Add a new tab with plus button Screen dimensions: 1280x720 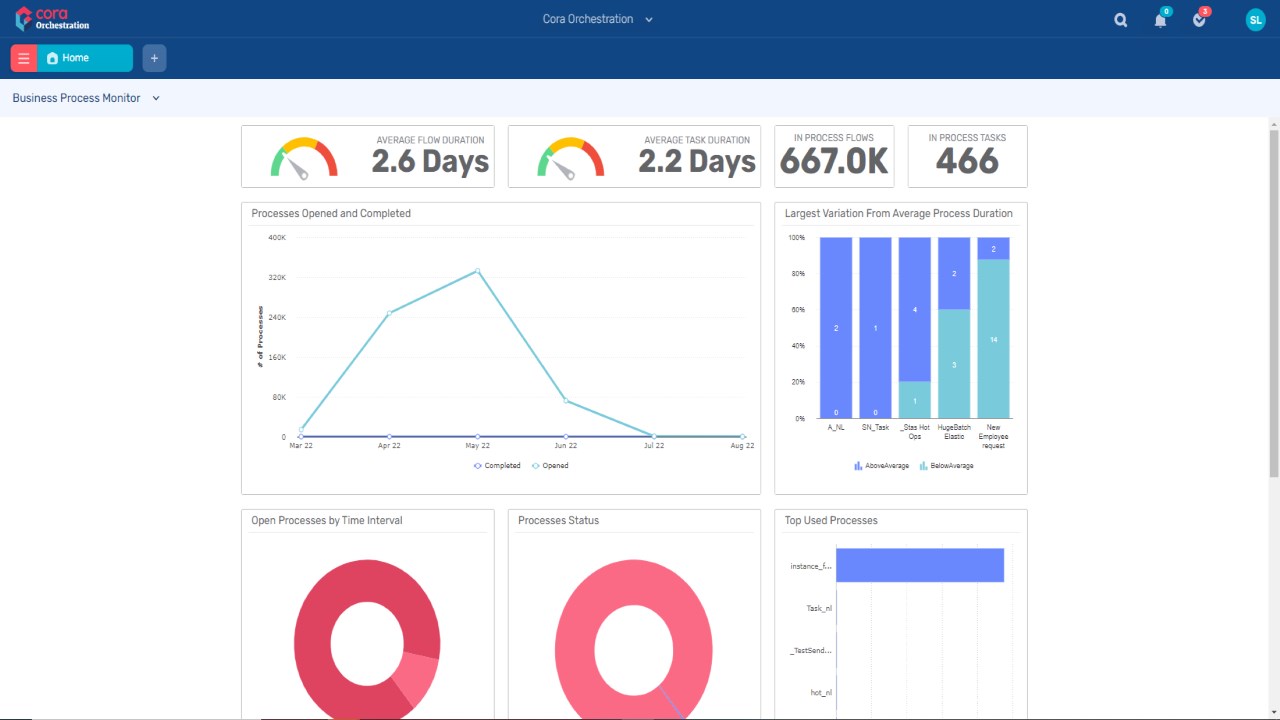click(x=154, y=58)
